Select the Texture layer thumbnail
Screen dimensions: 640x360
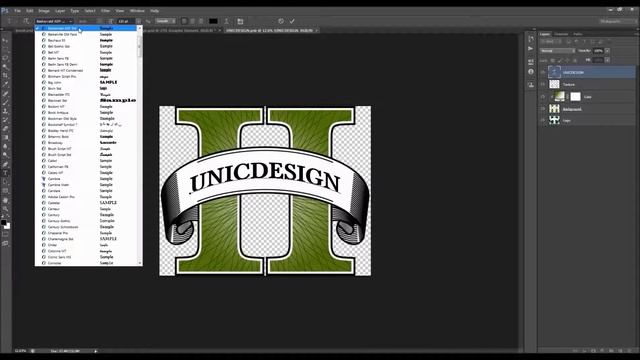pyautogui.click(x=554, y=84)
